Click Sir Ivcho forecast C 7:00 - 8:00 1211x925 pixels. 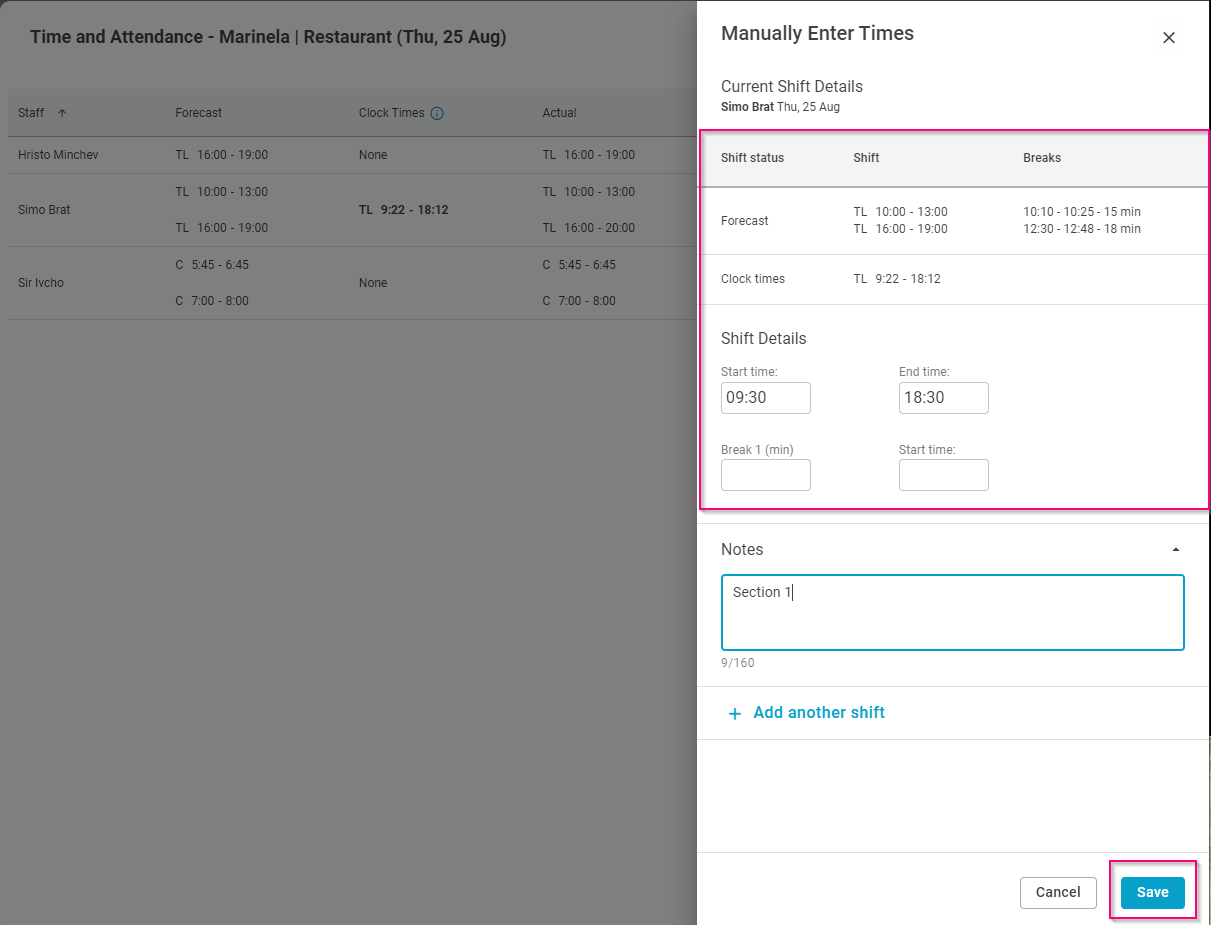[x=212, y=301]
